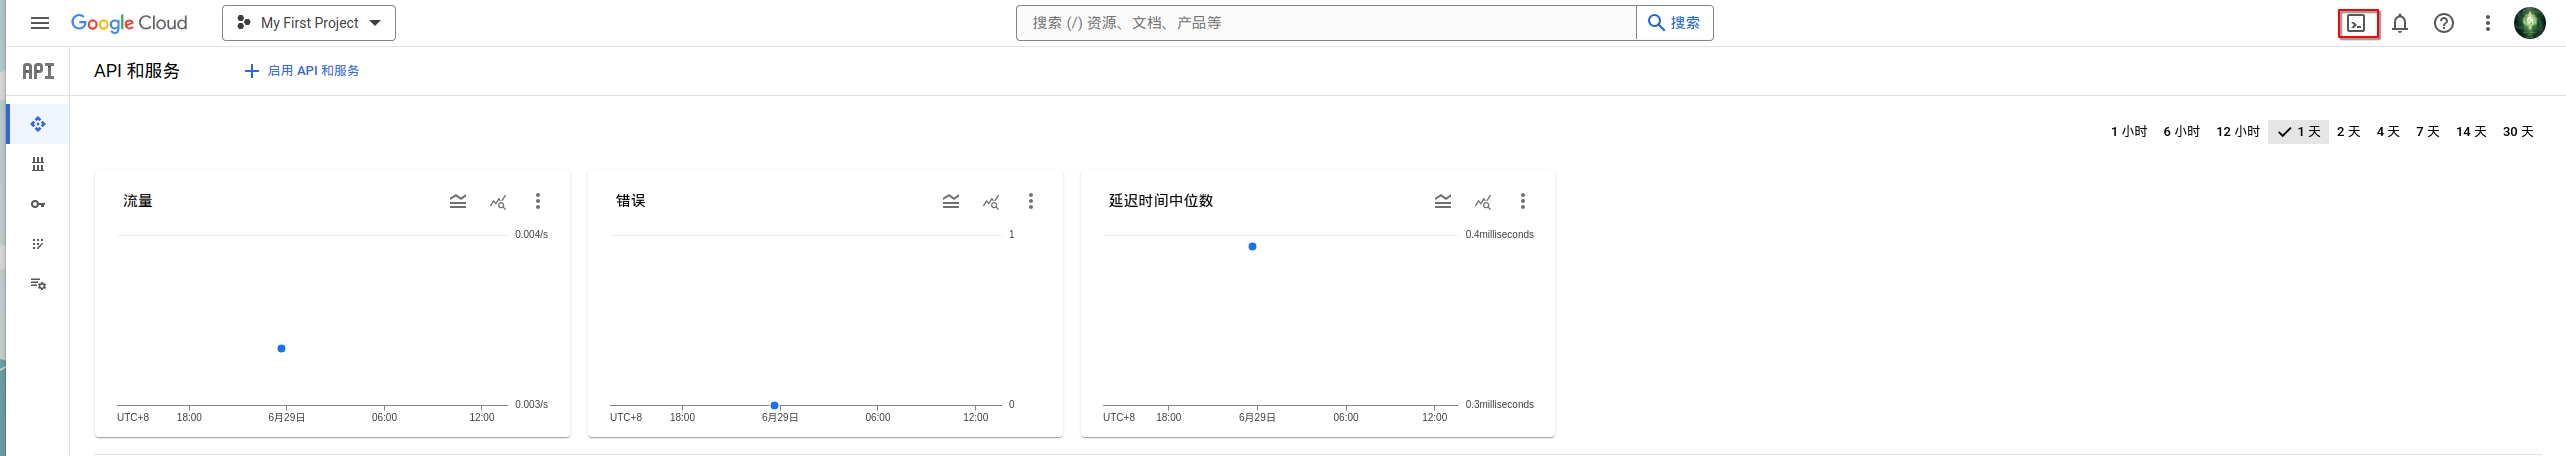2566x456 pixels.
Task: Open explore-in-metrics icon on 延迟时间中位数 chart
Action: pos(1483,201)
